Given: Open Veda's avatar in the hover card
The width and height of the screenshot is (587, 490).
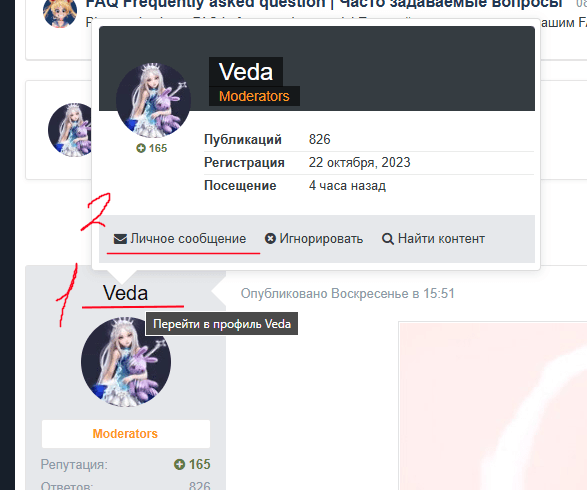Looking at the screenshot, I should 153,100.
